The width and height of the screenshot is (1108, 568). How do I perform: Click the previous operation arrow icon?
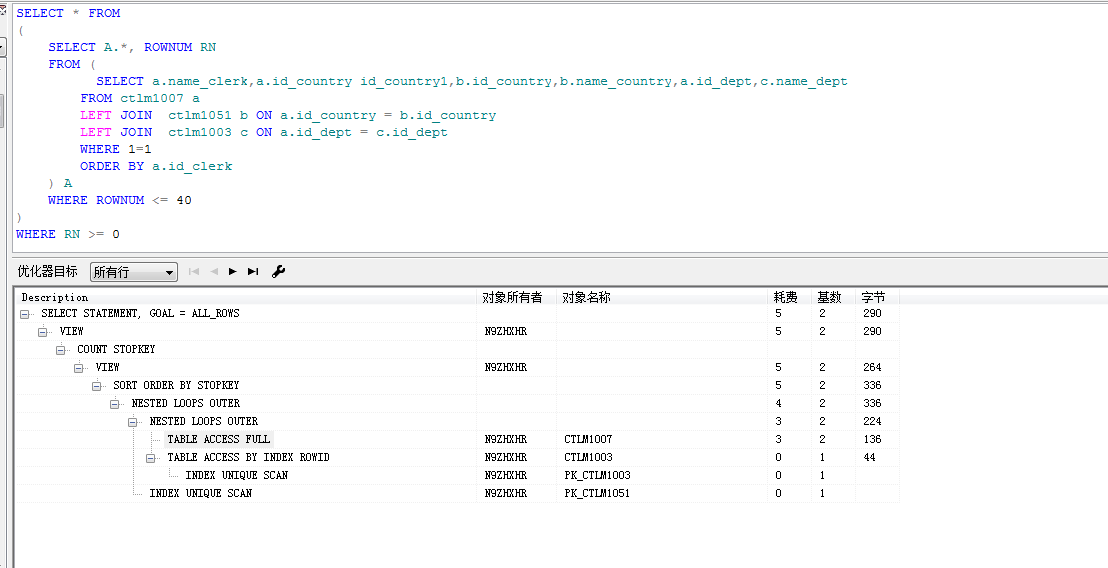[x=214, y=271]
